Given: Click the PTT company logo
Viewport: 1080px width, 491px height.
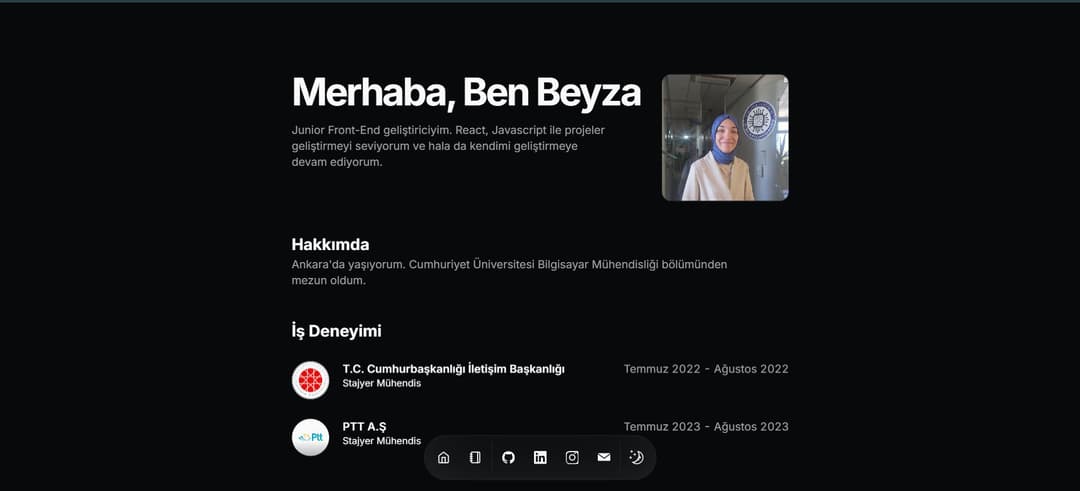Looking at the screenshot, I should [310, 437].
